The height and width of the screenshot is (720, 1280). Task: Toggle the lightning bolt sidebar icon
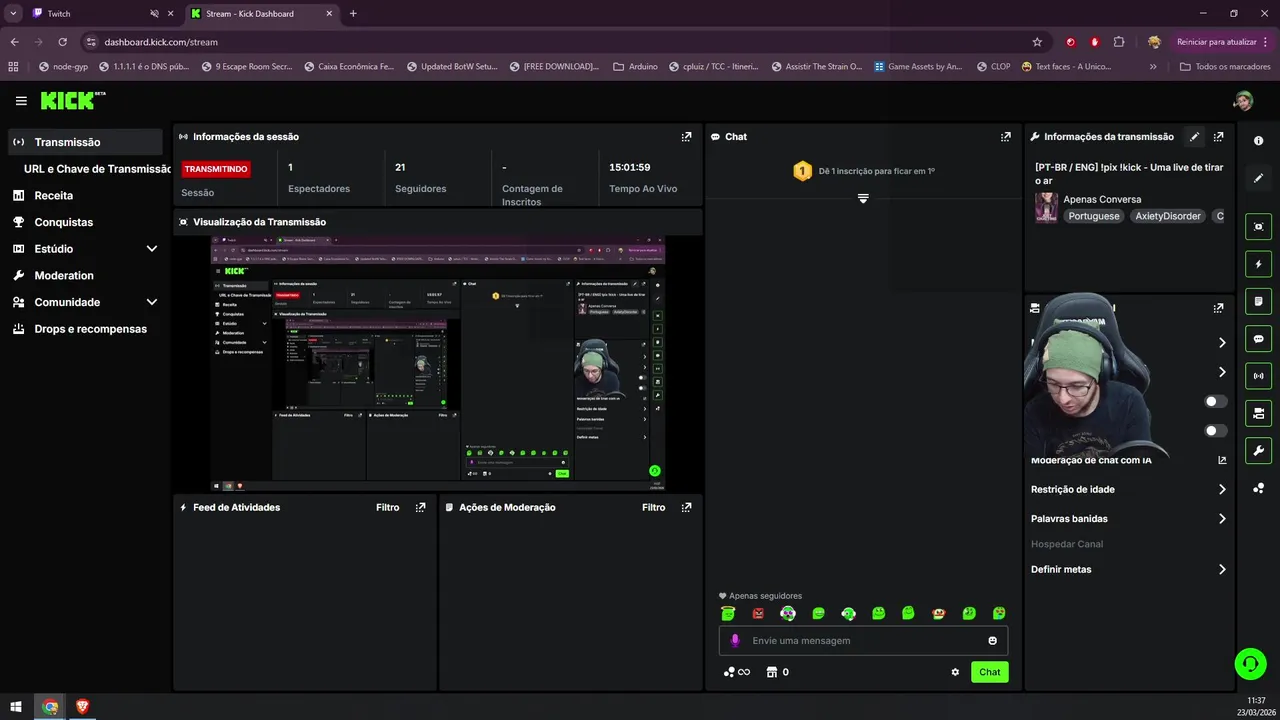click(x=1258, y=264)
